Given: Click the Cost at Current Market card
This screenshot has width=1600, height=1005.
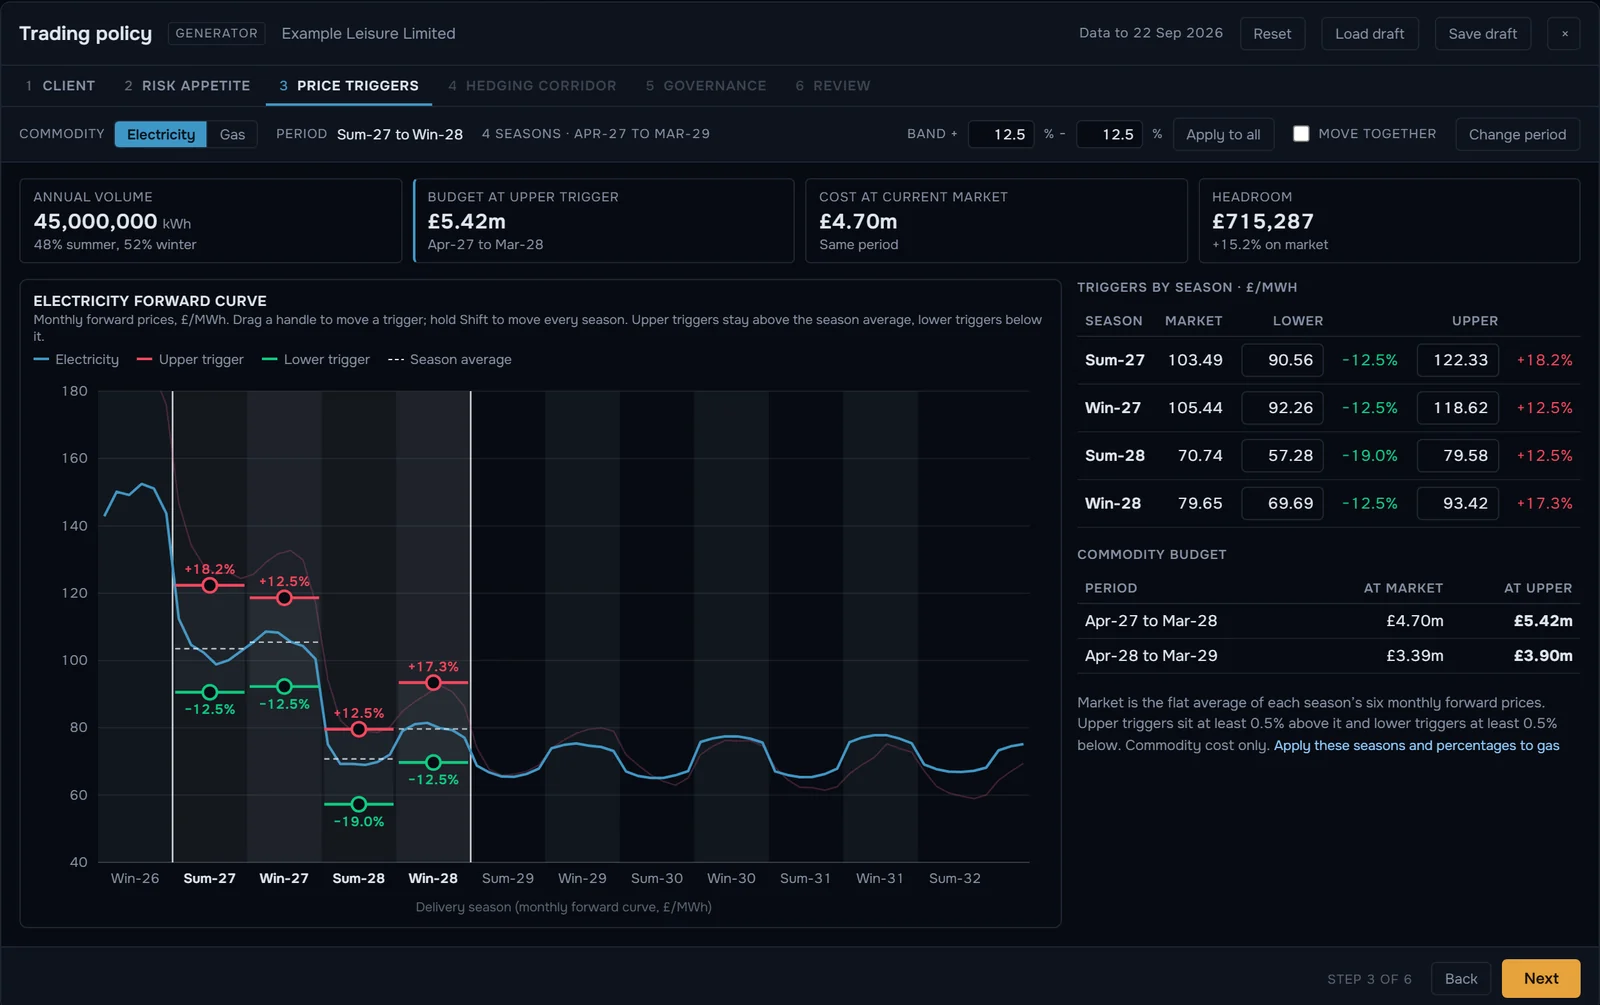Looking at the screenshot, I should tap(996, 221).
